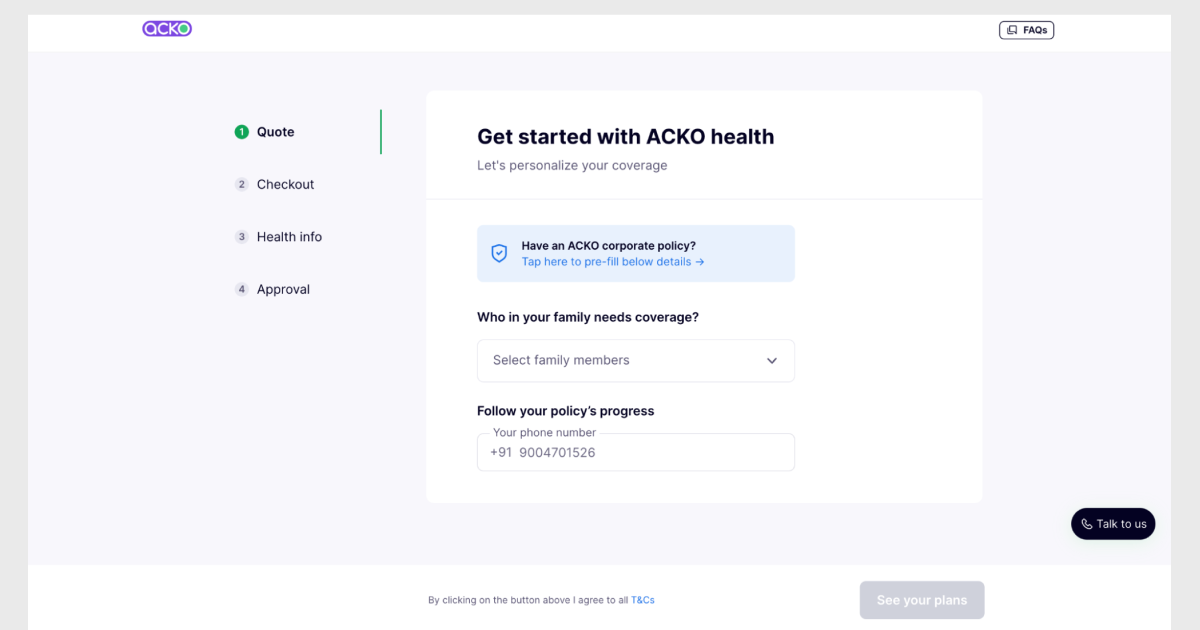Image resolution: width=1200 pixels, height=630 pixels.
Task: Click the Talk to us button
Action: coord(1112,523)
